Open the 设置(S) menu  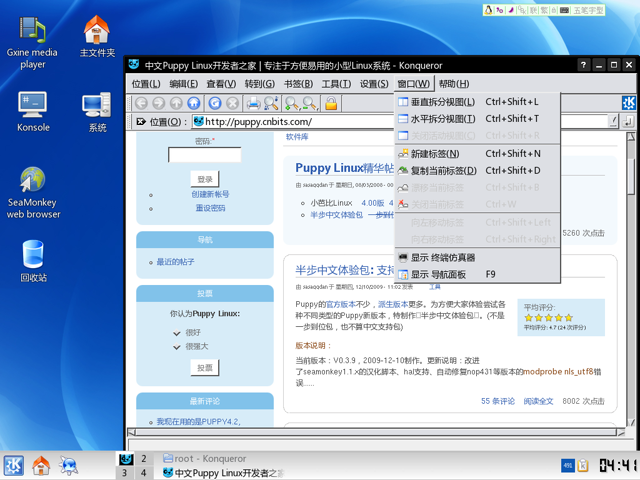click(374, 84)
